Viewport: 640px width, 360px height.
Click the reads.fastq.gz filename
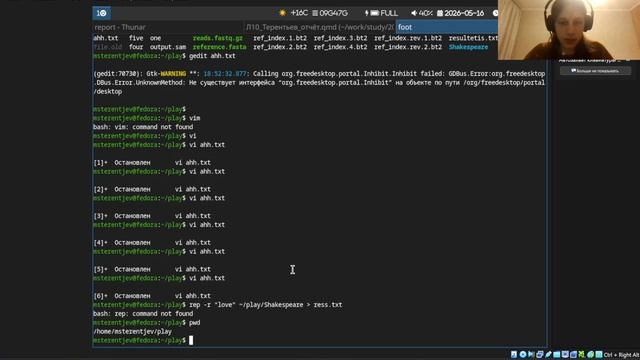click(x=218, y=38)
